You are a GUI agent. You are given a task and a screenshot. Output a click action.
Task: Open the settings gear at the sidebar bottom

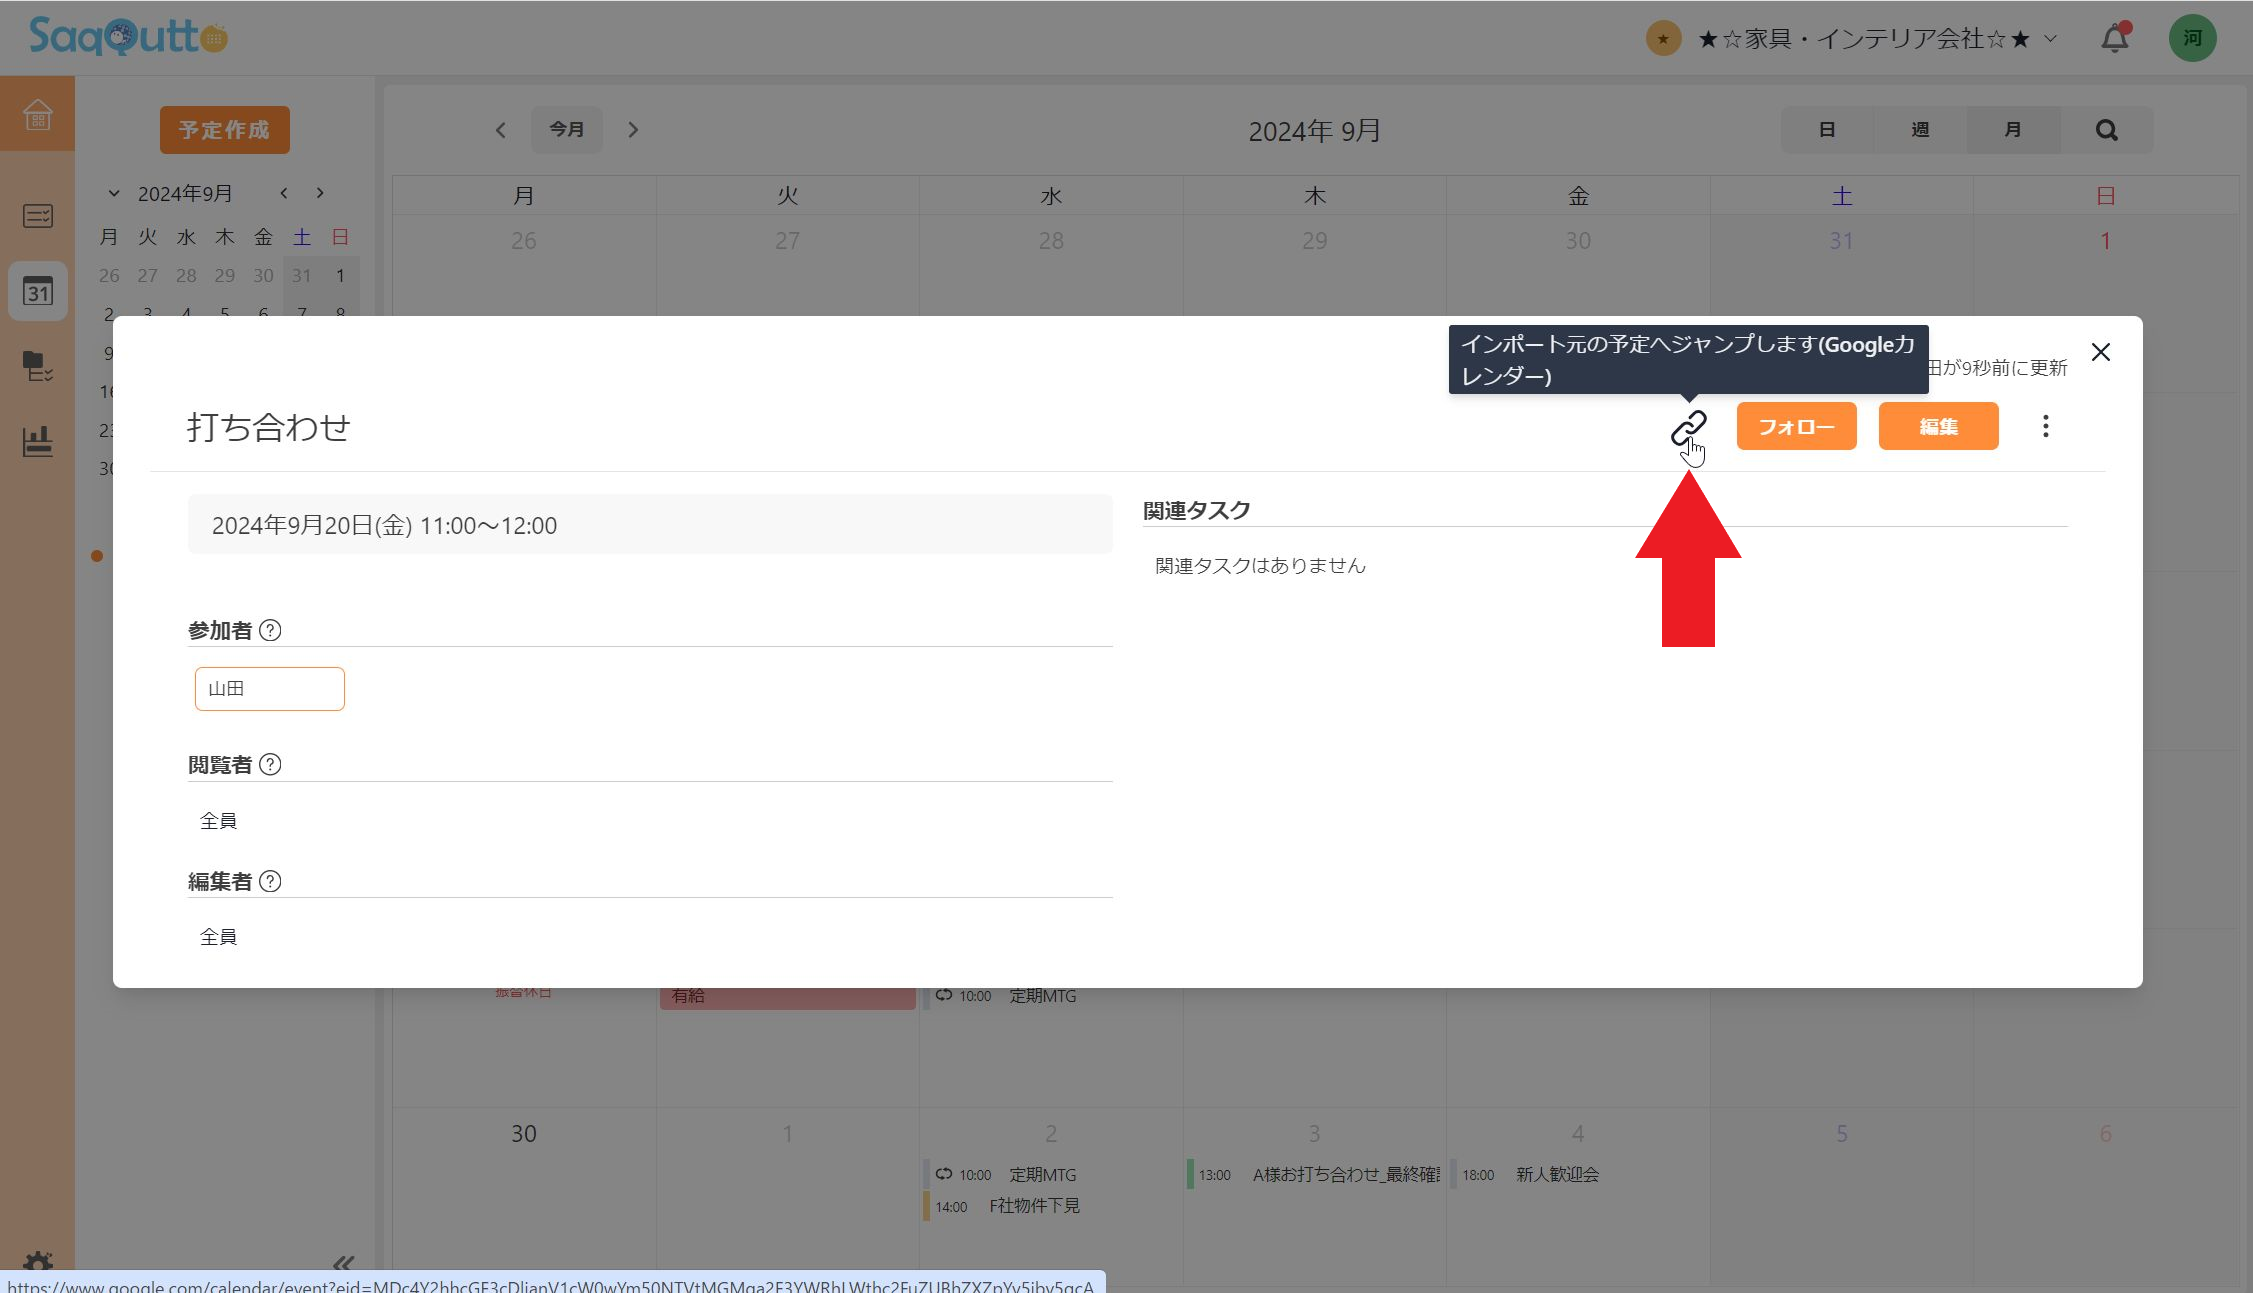tap(37, 1261)
